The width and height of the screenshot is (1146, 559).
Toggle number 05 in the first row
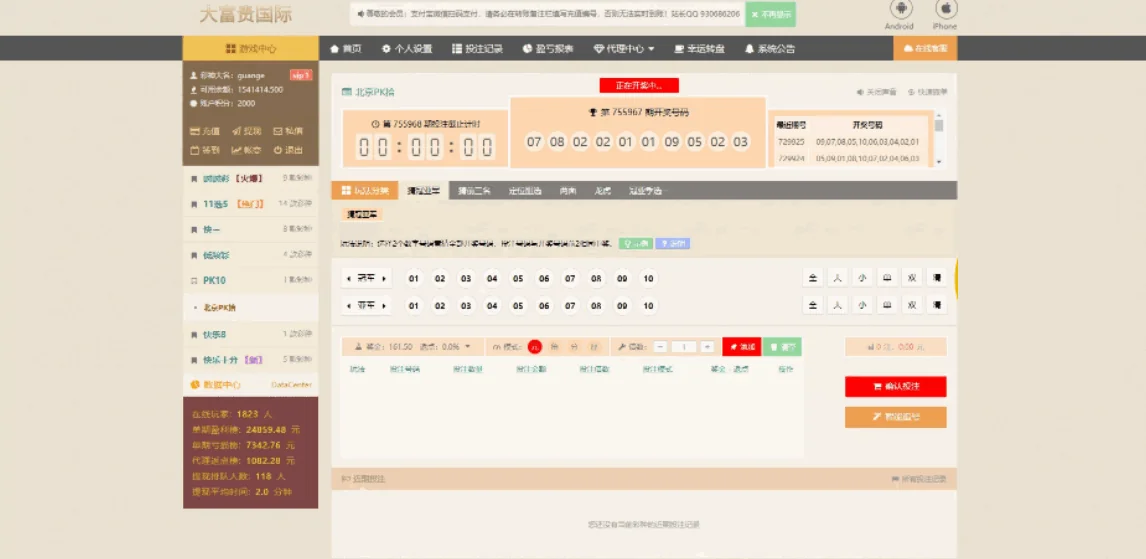point(517,279)
